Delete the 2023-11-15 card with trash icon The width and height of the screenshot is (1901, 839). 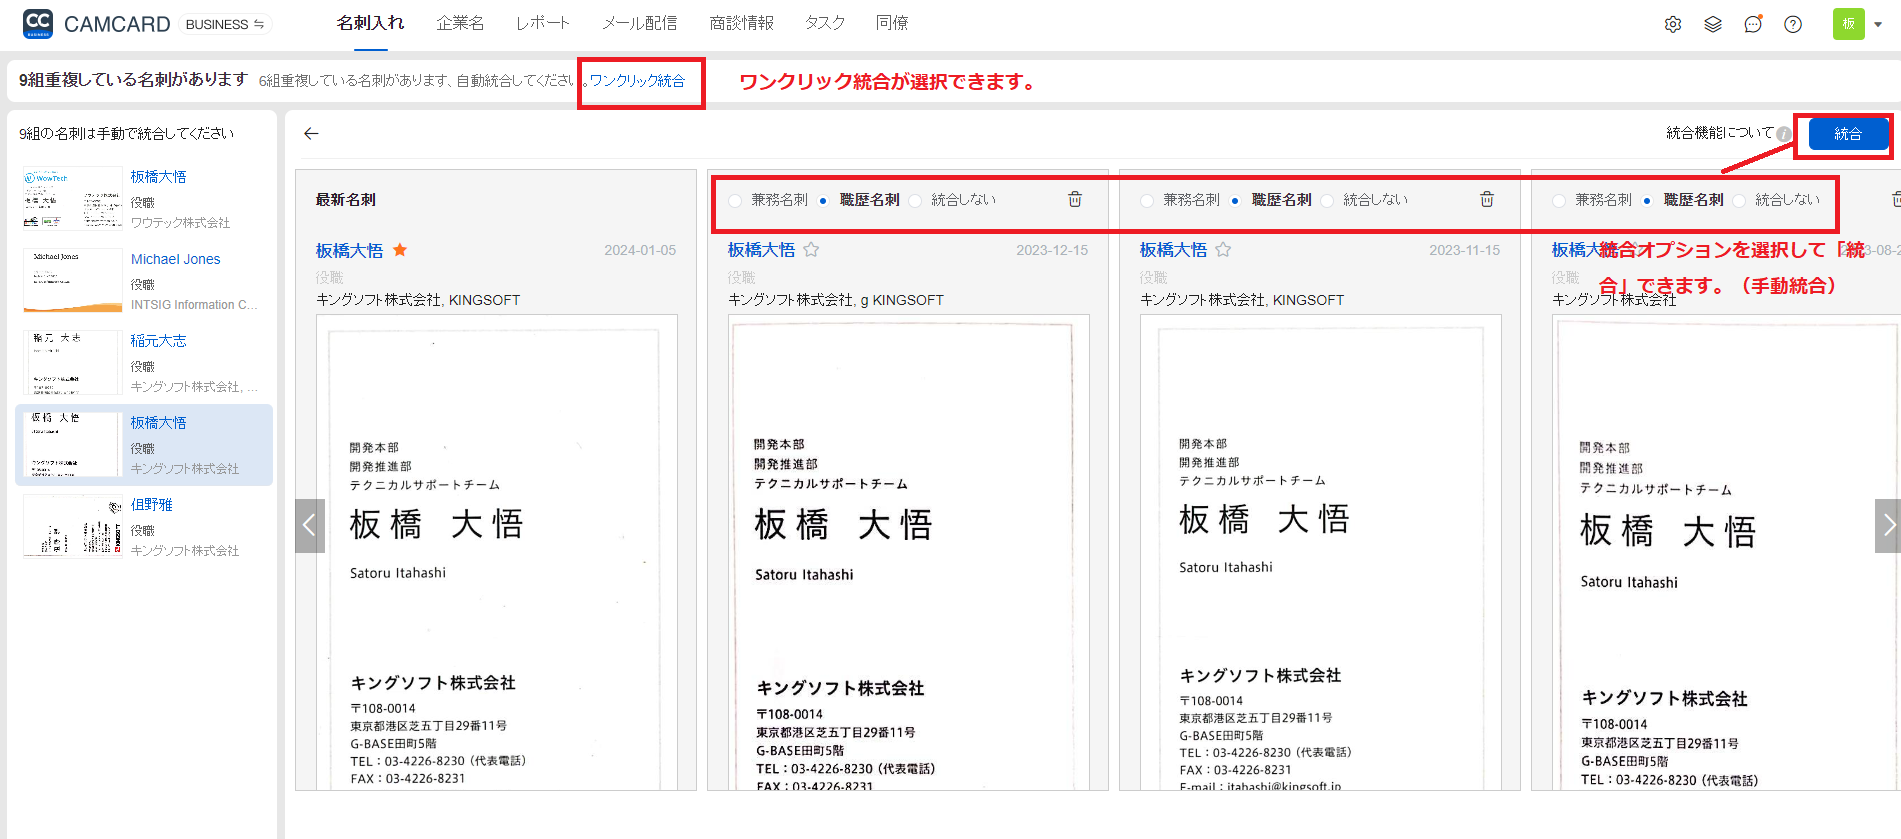point(1487,199)
